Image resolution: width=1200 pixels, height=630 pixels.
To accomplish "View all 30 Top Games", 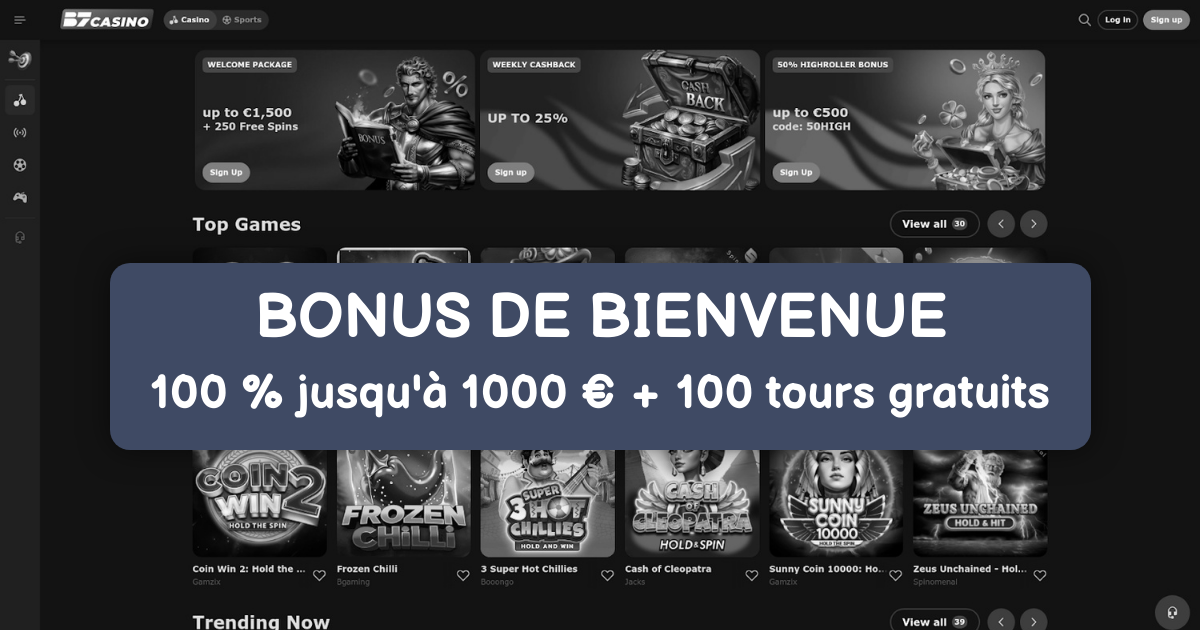I will 935,224.
